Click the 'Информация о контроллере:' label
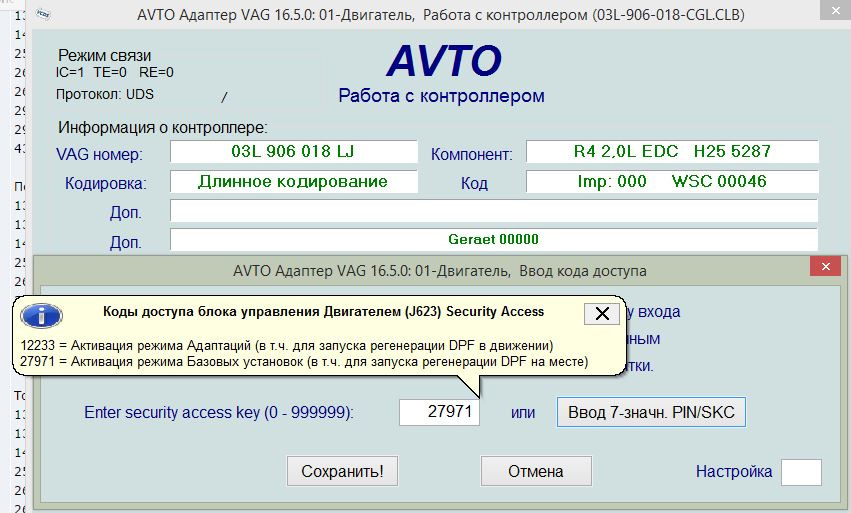 click(163, 128)
